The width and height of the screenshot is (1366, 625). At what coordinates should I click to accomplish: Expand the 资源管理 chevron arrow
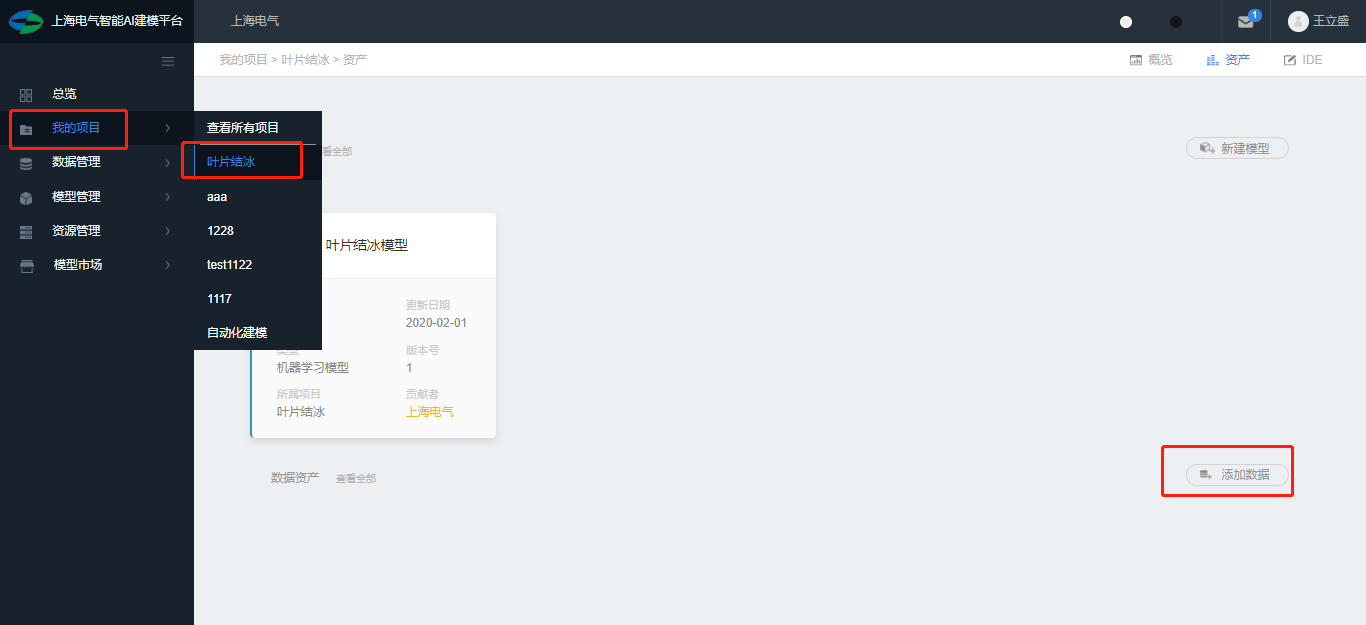click(168, 231)
